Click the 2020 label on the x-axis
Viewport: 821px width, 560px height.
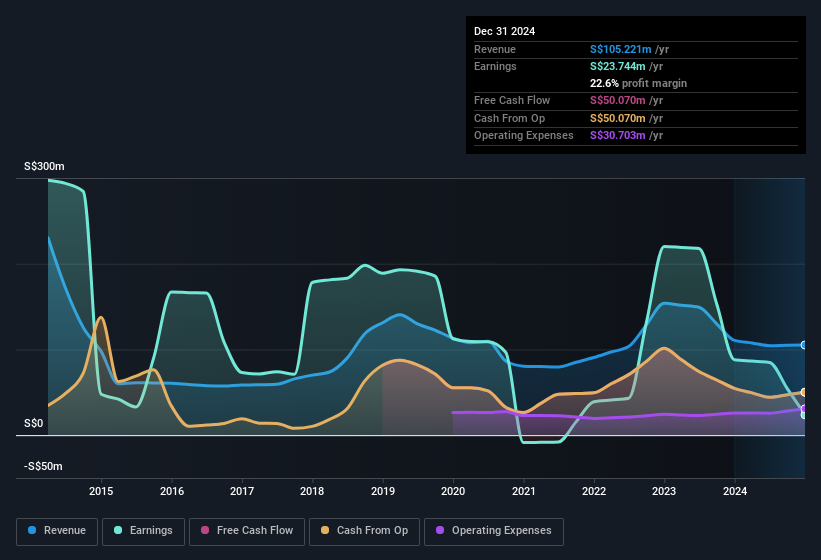(453, 491)
